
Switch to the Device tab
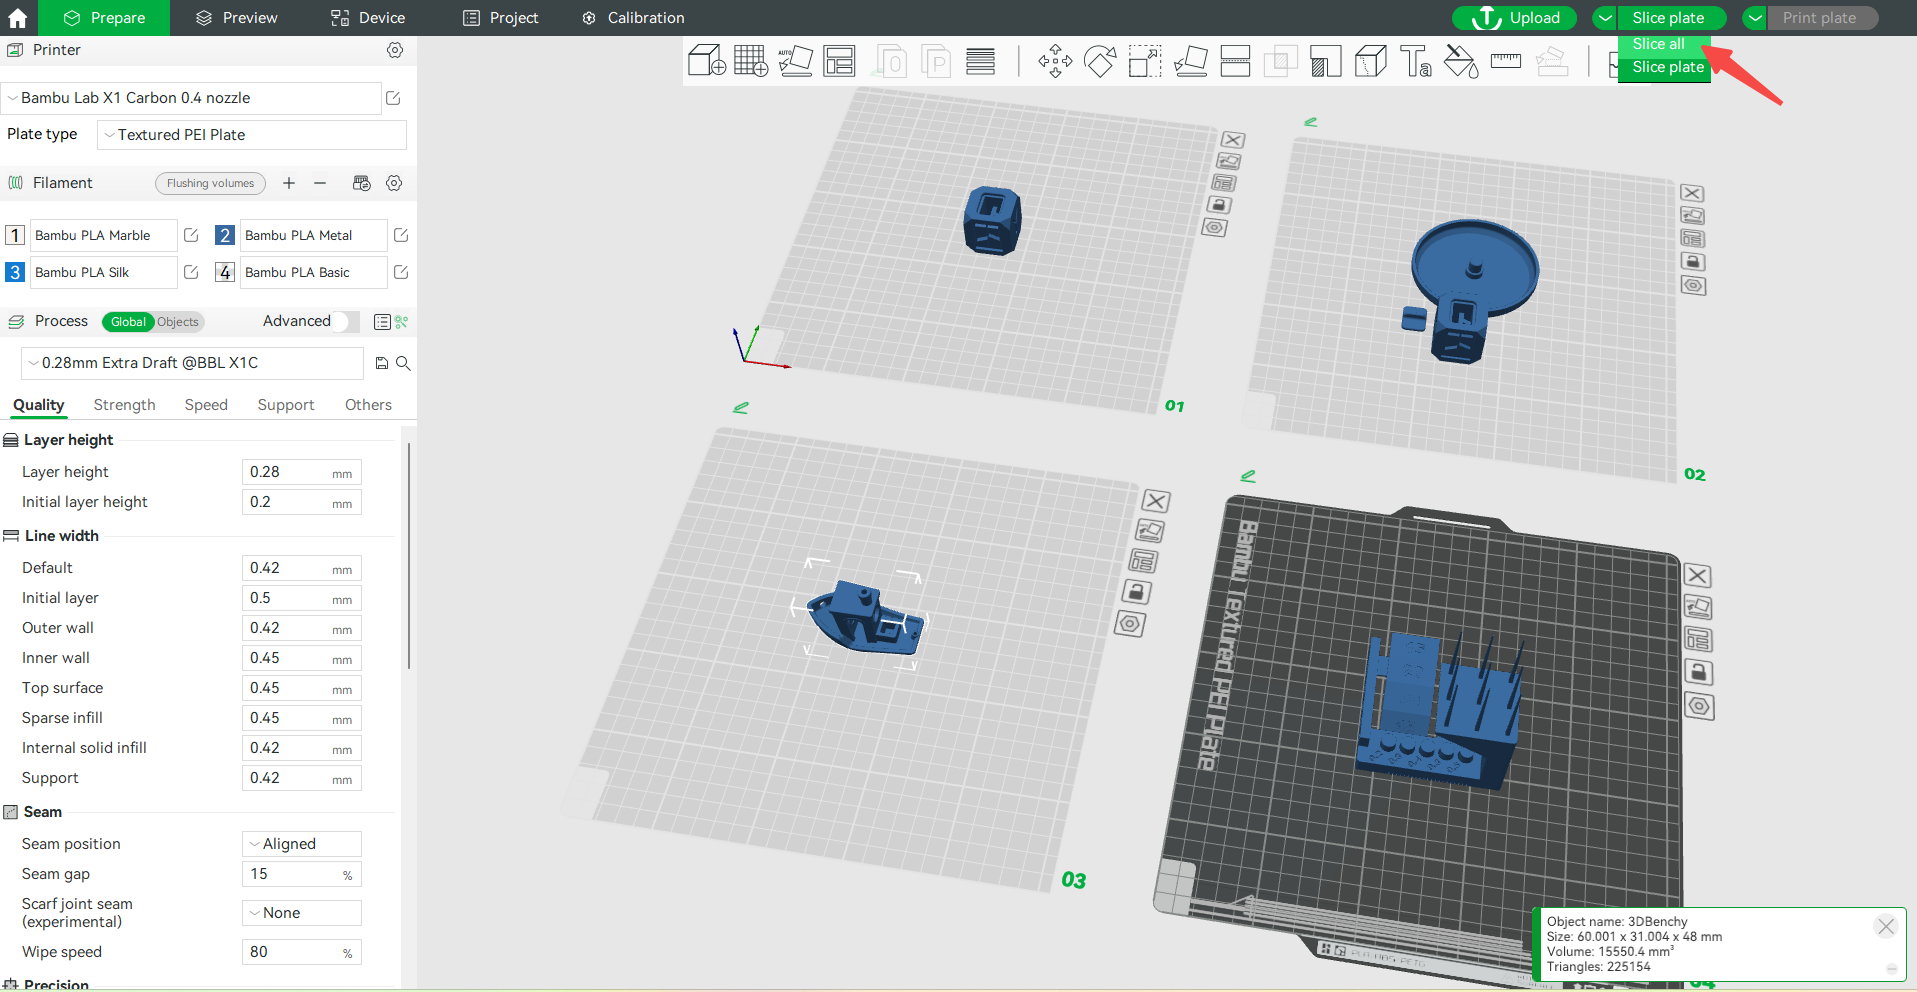(368, 18)
